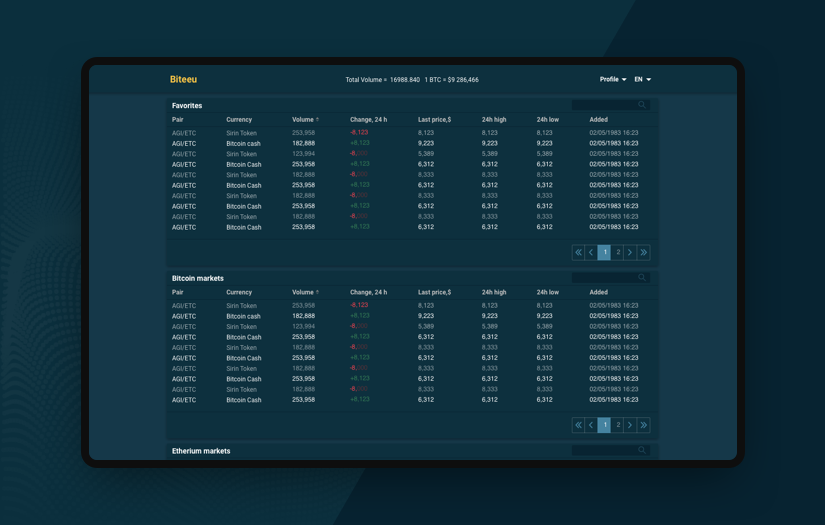Image resolution: width=825 pixels, height=525 pixels.
Task: Click the -8,123 change value in Favorites
Action: pyautogui.click(x=359, y=133)
